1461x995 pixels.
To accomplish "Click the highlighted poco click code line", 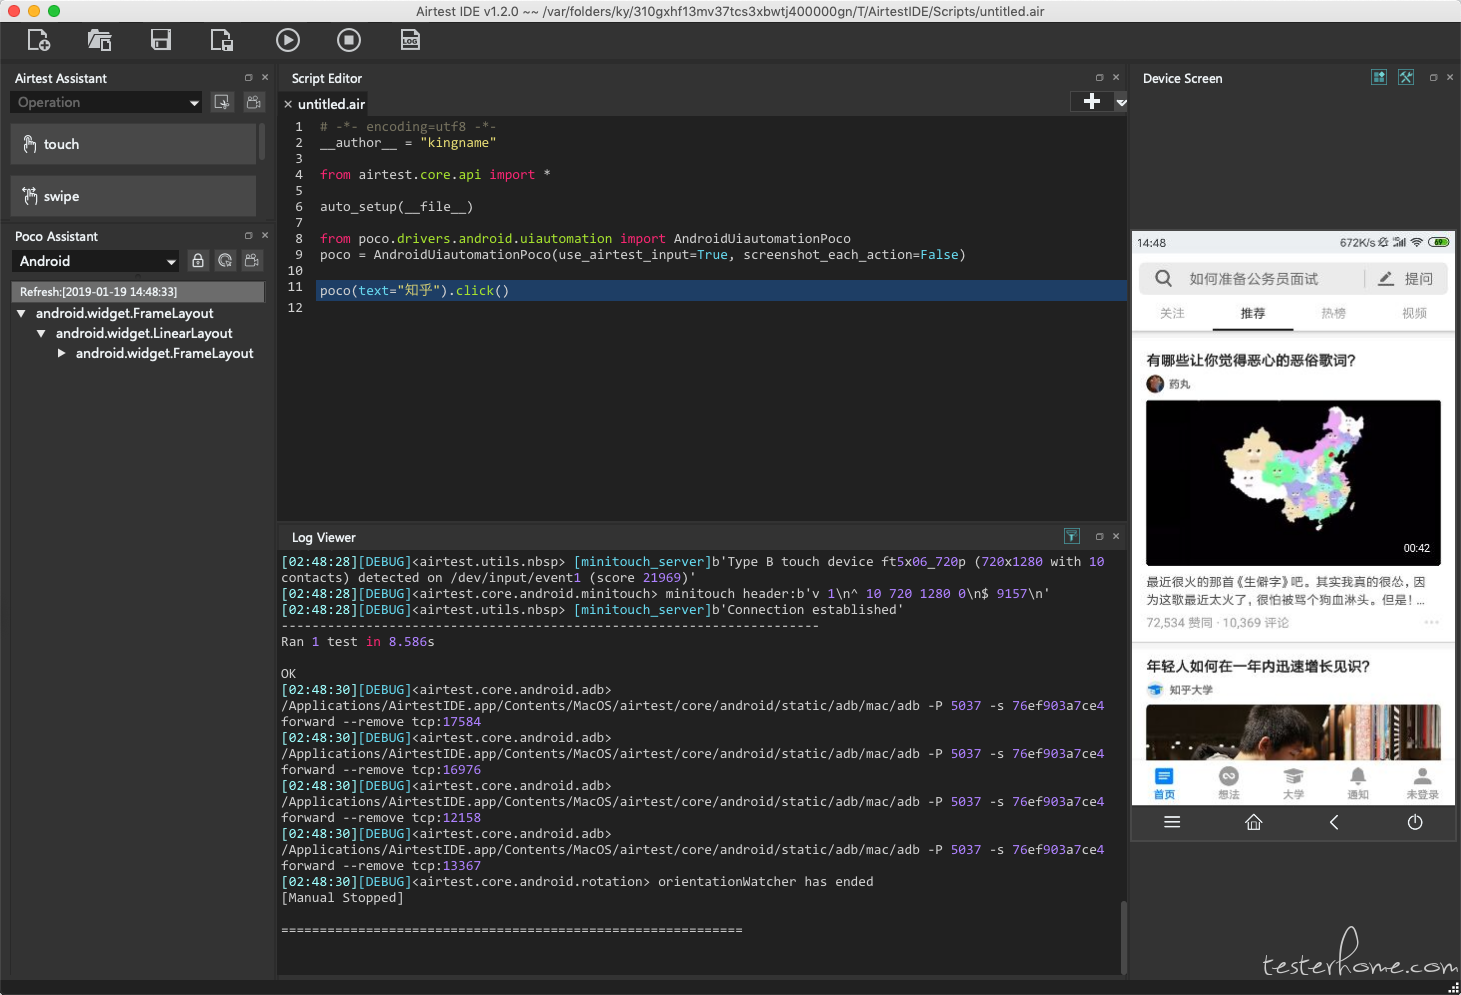I will pyautogui.click(x=722, y=290).
